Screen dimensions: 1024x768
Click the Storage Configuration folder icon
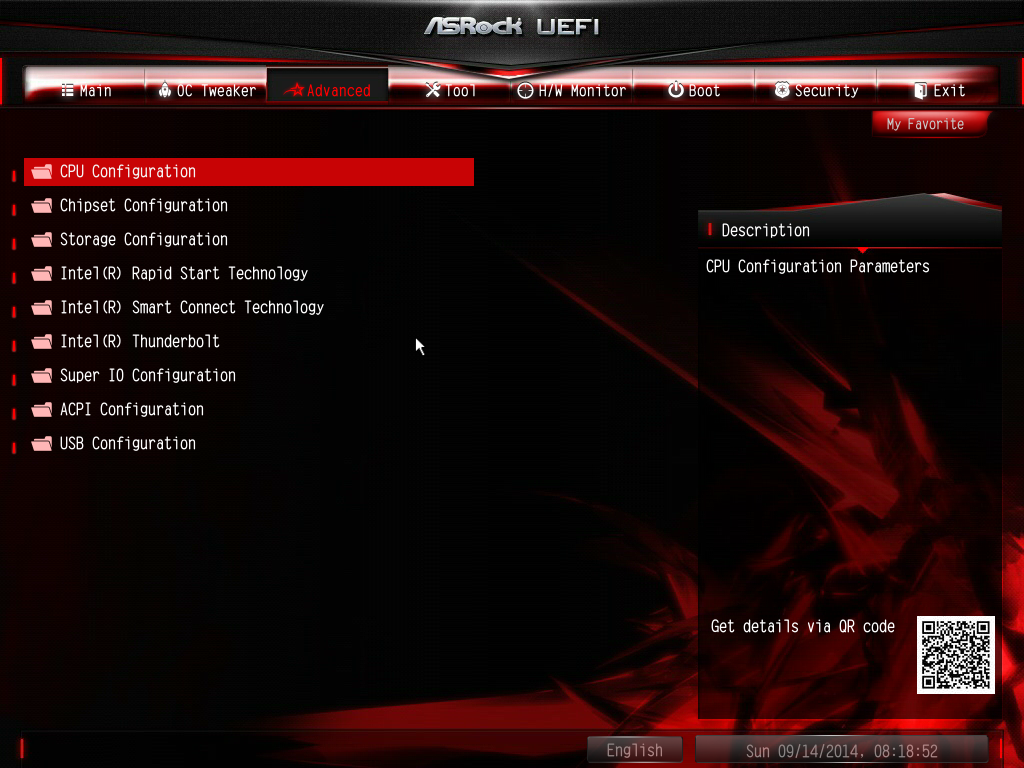pos(42,240)
